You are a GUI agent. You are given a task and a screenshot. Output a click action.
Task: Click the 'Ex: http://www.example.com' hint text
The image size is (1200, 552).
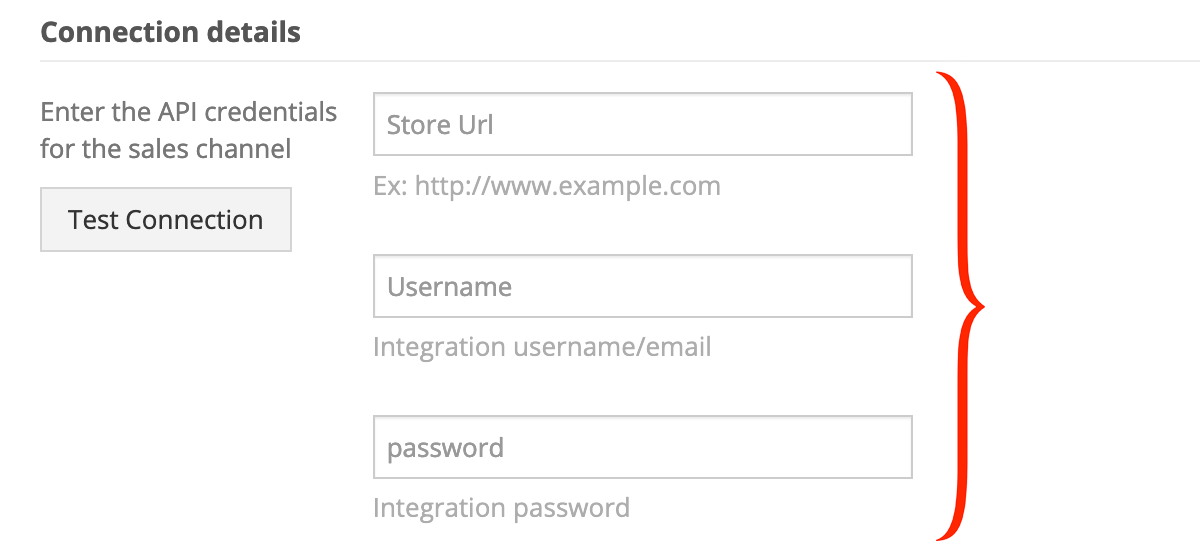547,186
